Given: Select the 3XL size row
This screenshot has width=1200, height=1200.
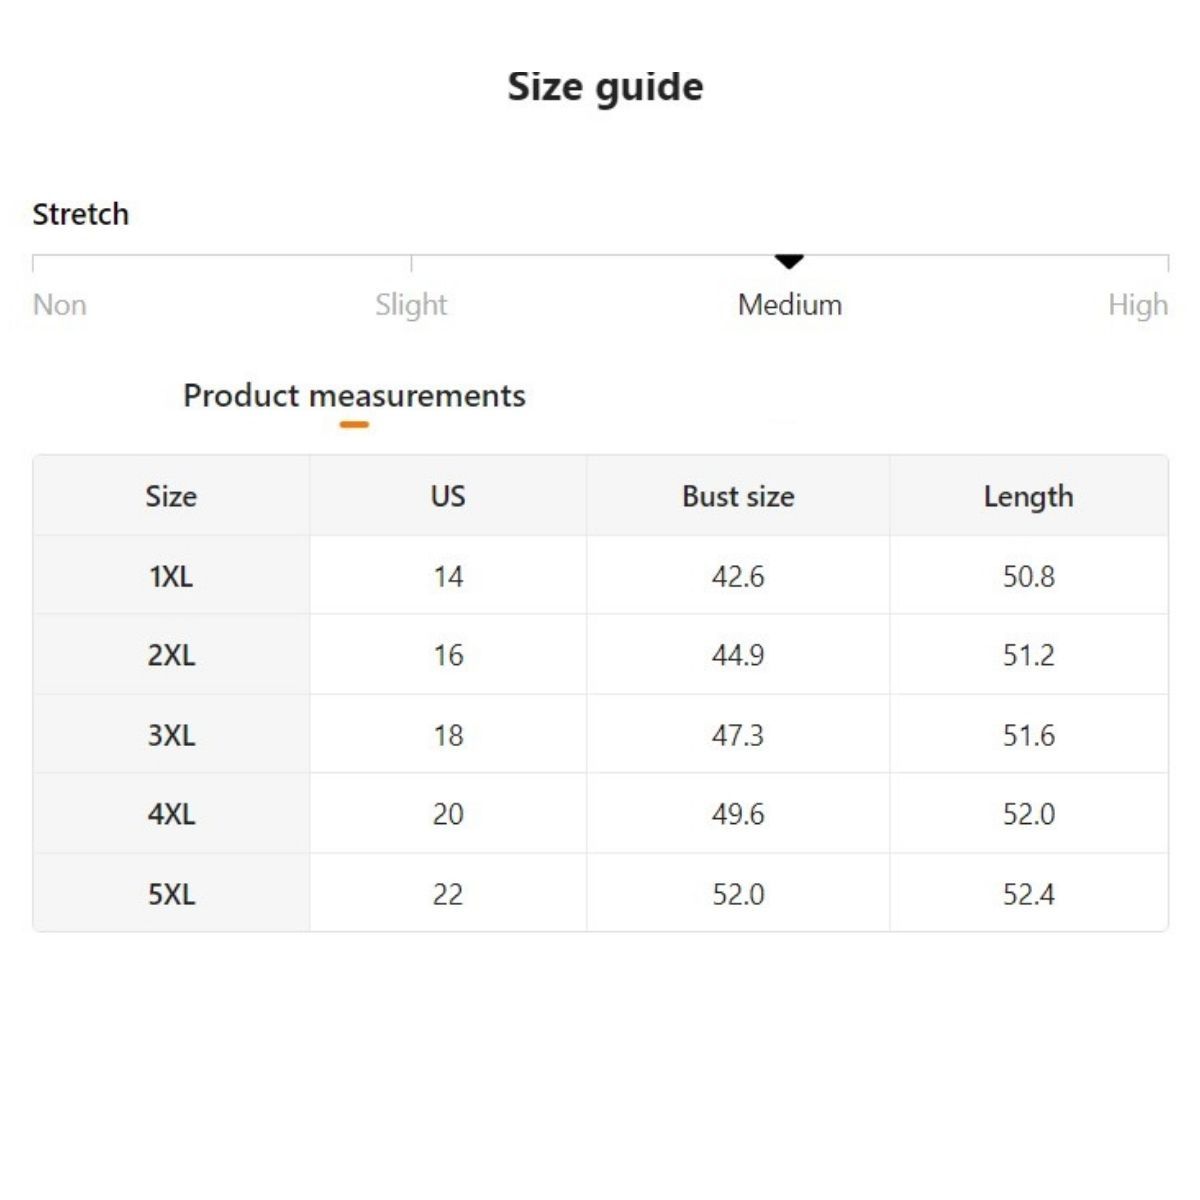Looking at the screenshot, I should 171,735.
